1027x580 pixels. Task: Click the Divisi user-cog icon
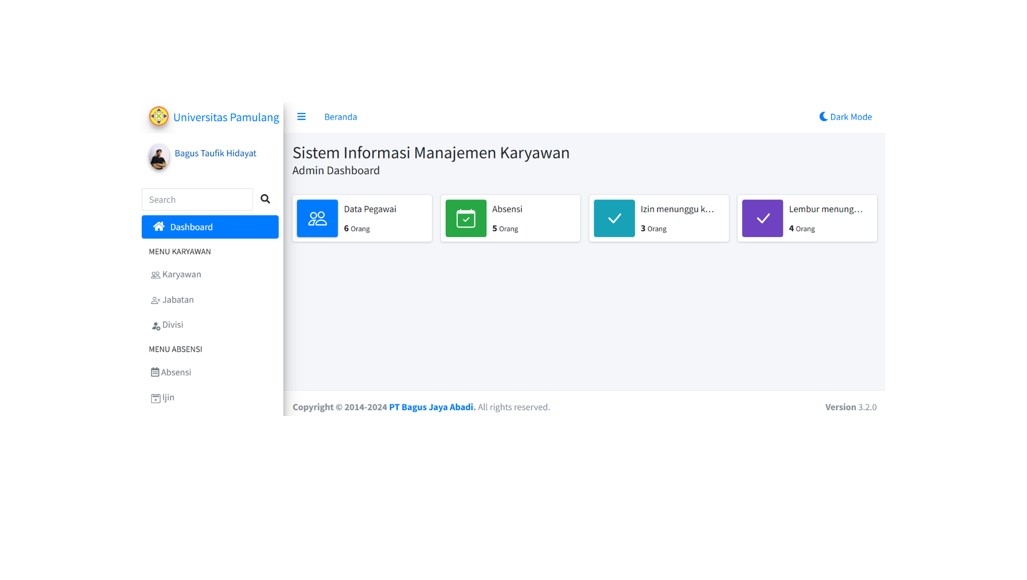(156, 325)
